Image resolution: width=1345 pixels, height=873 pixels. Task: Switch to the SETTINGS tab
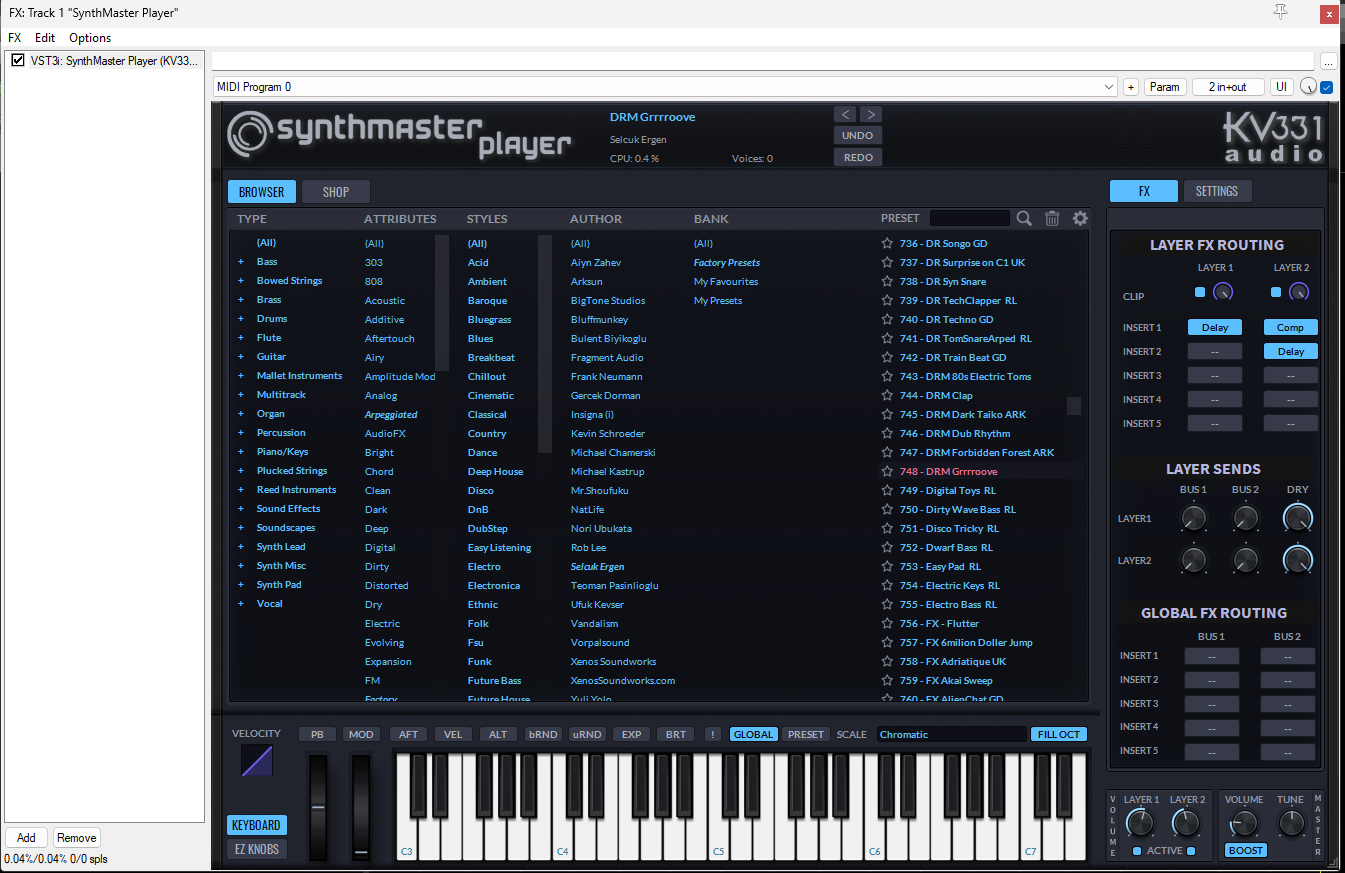[x=1217, y=191]
